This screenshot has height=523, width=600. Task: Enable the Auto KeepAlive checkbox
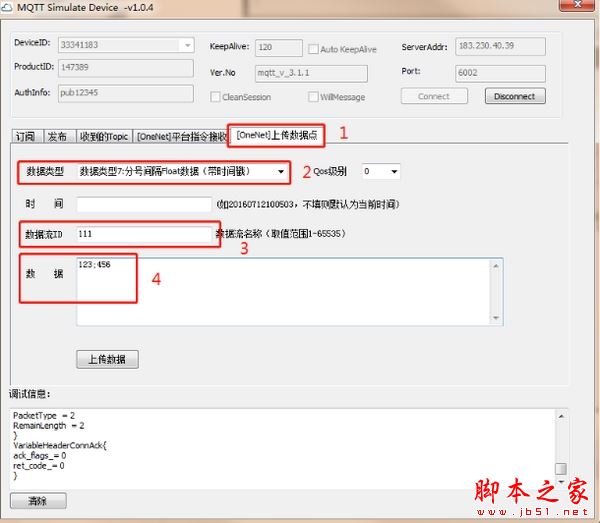313,49
